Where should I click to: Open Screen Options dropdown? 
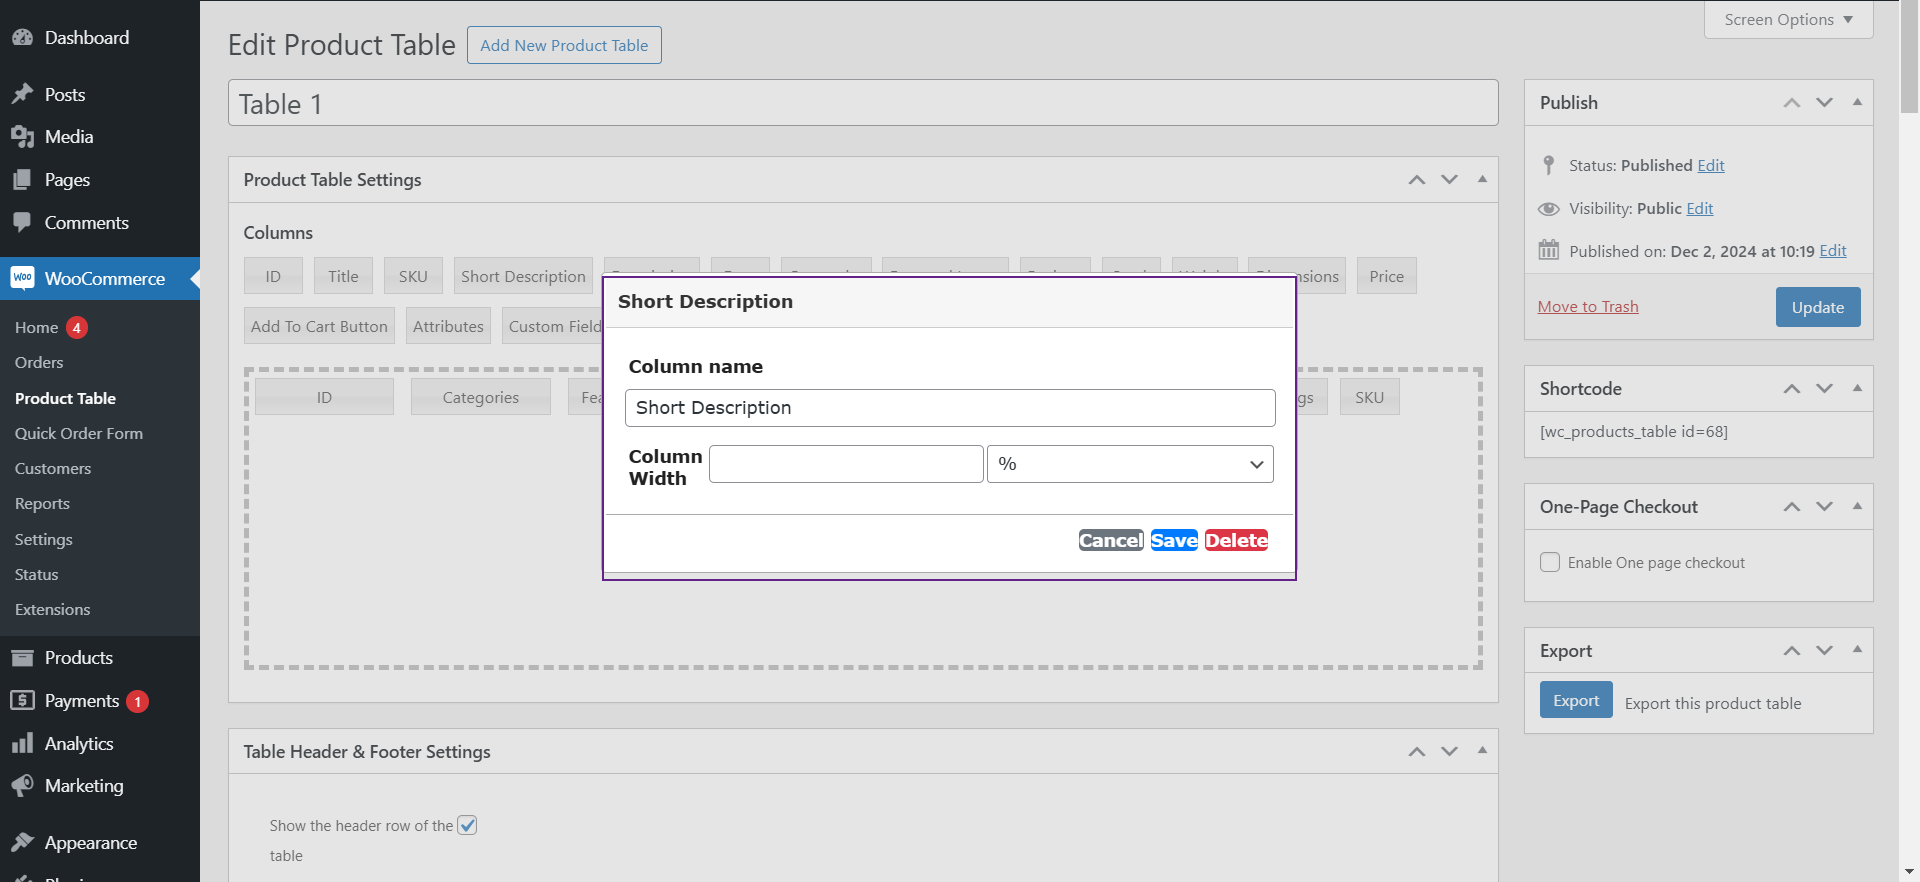1788,20
